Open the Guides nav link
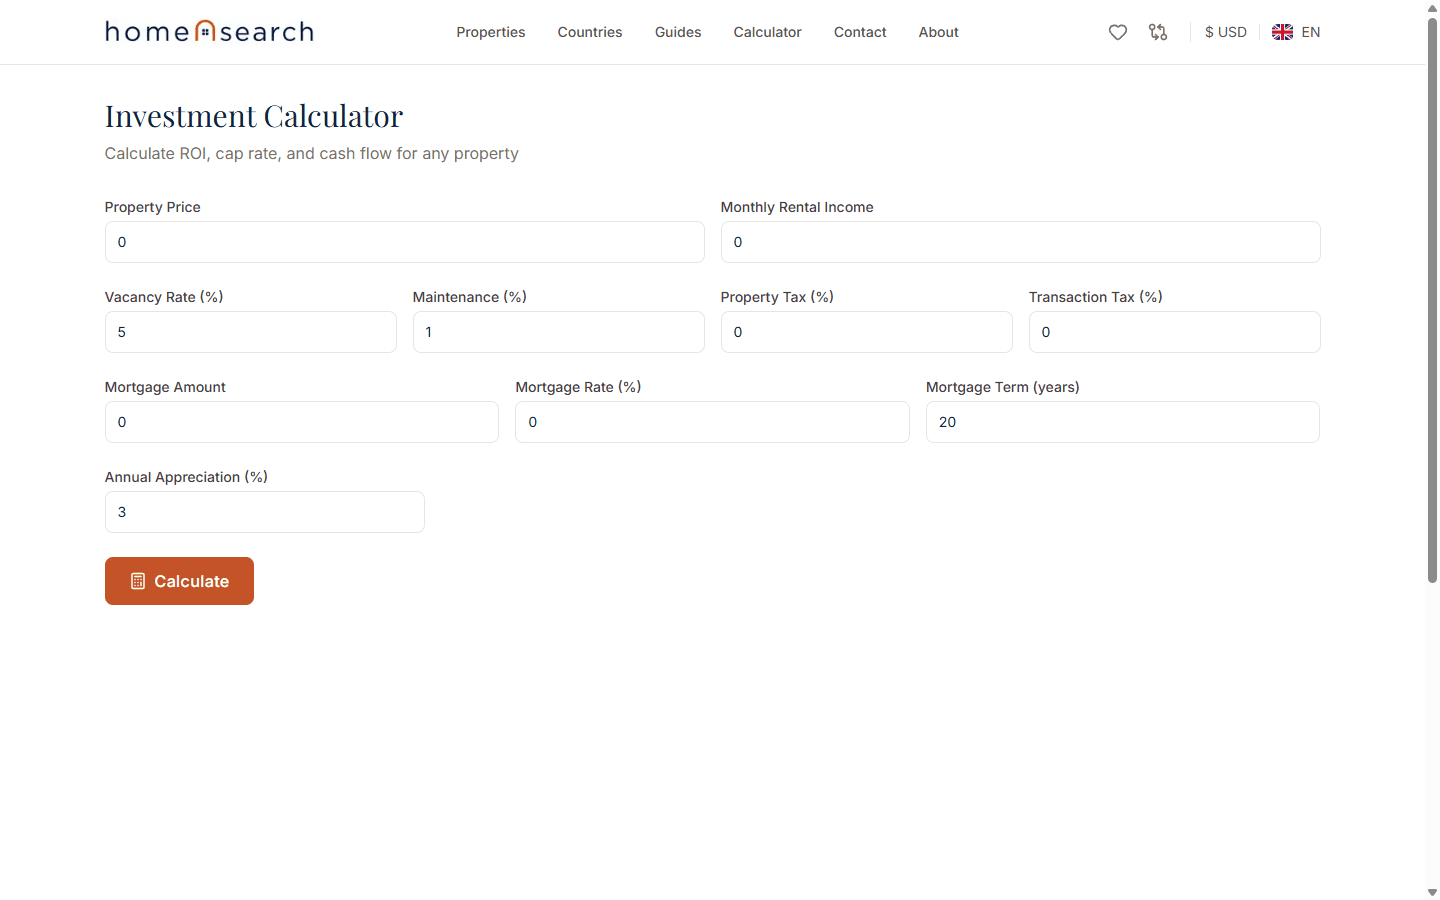Viewport: 1440px width, 900px height. click(677, 32)
